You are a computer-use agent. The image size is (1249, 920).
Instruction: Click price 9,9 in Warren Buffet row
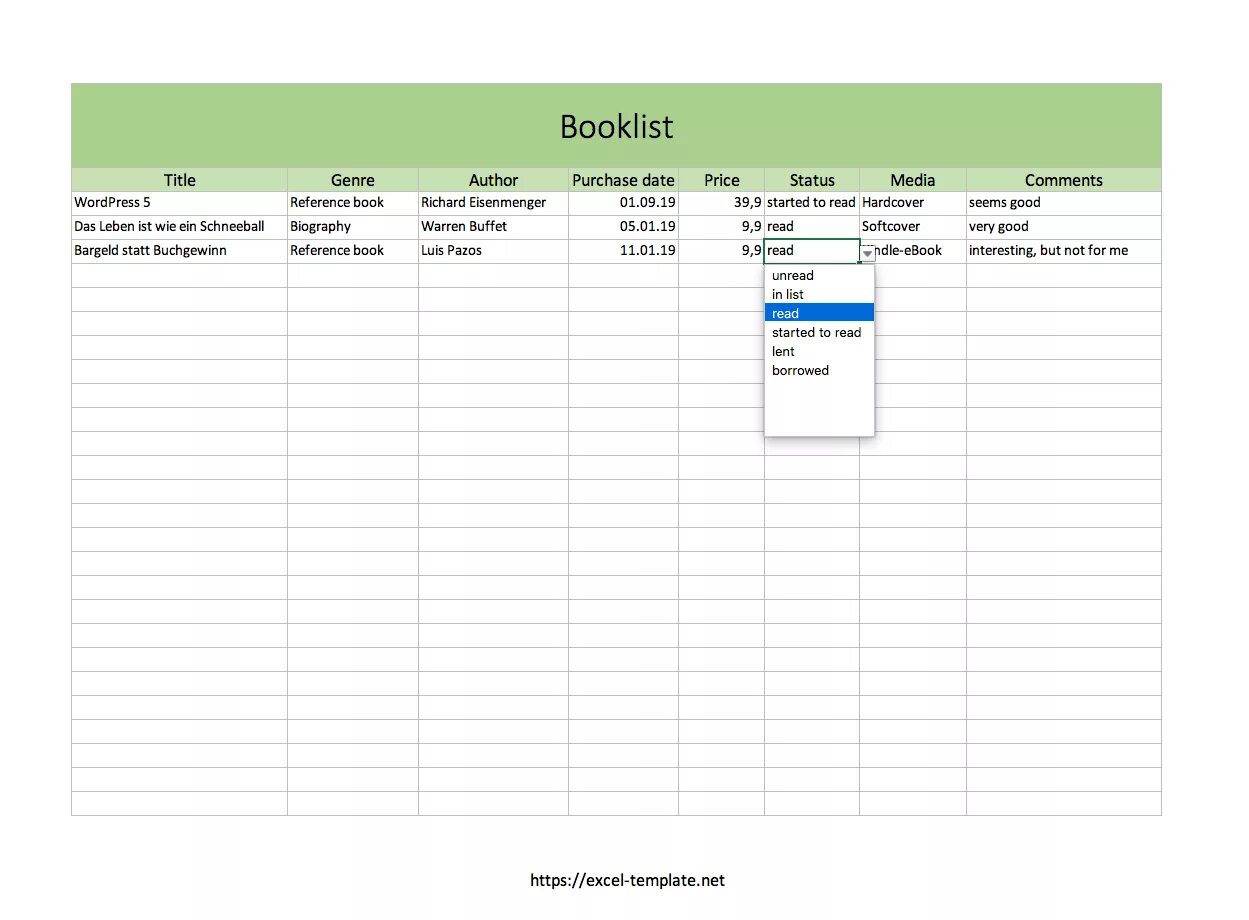(722, 227)
